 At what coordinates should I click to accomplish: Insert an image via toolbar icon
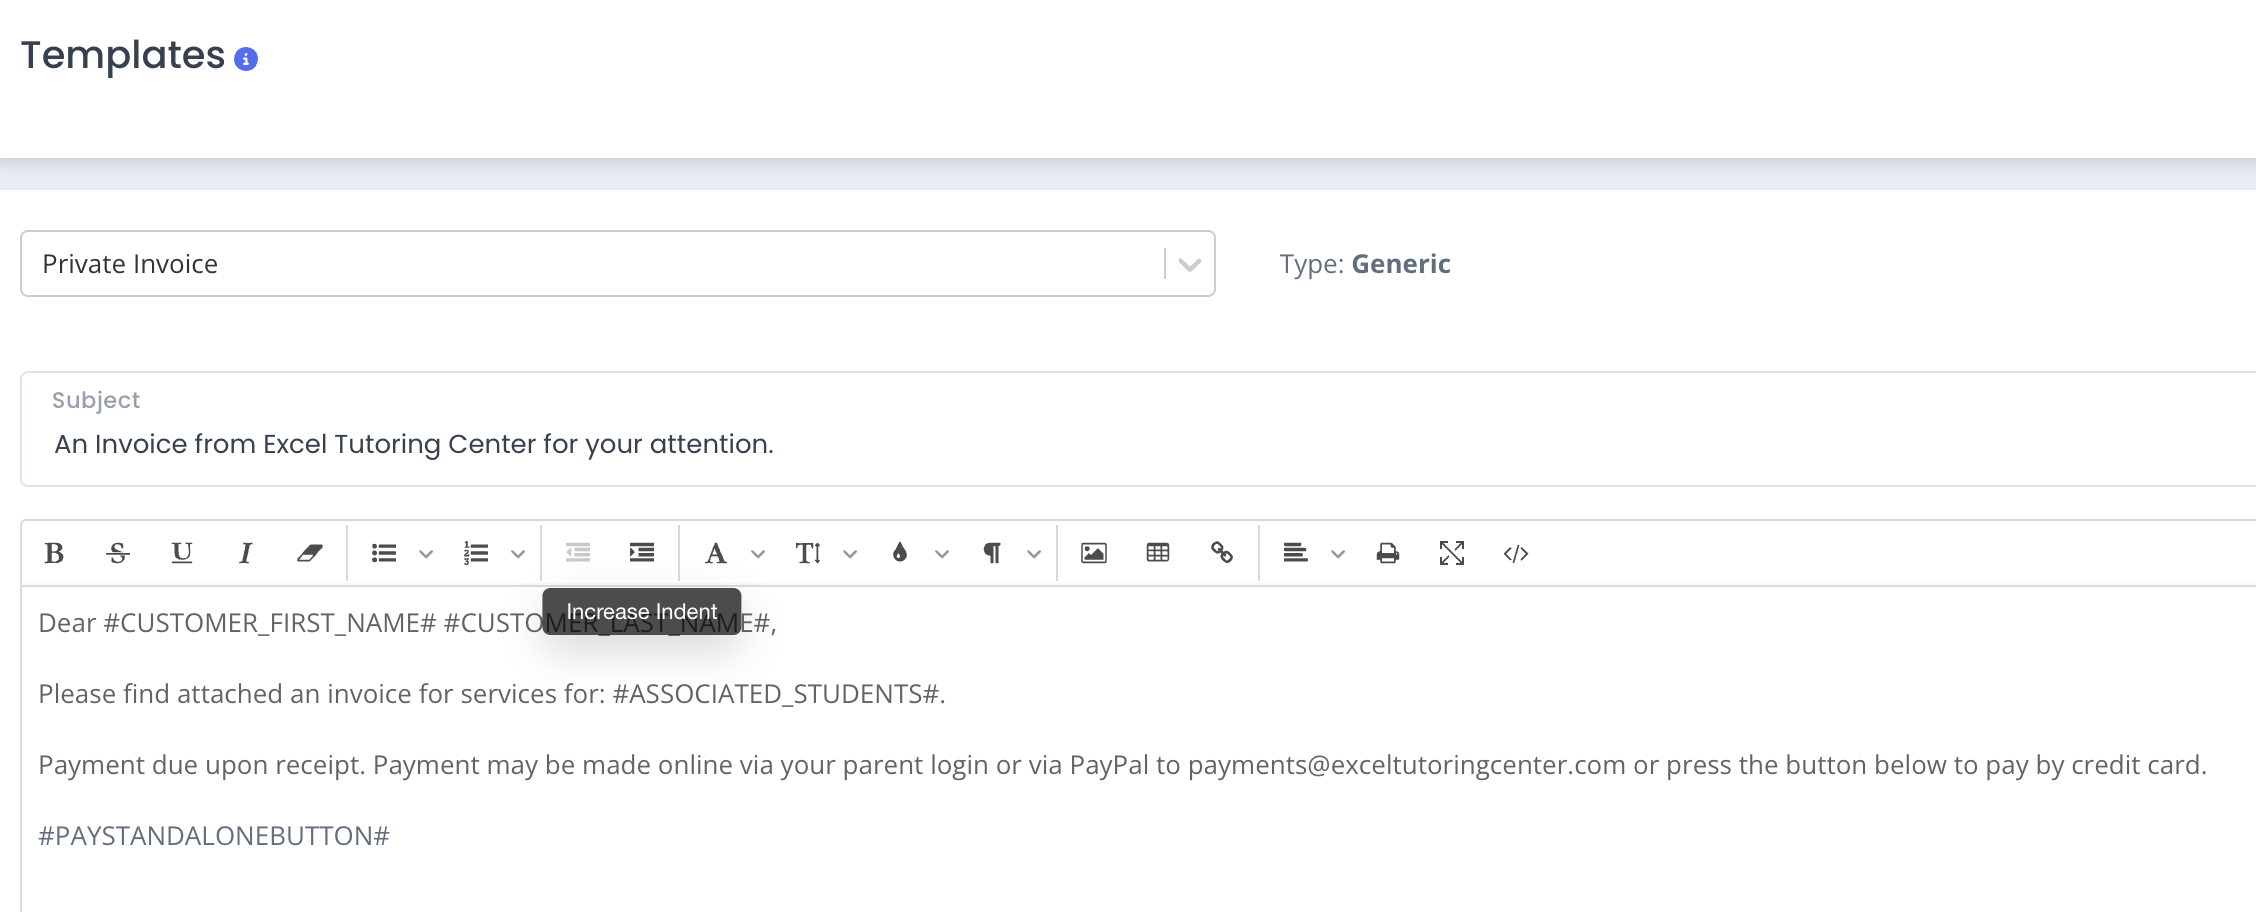pyautogui.click(x=1094, y=553)
